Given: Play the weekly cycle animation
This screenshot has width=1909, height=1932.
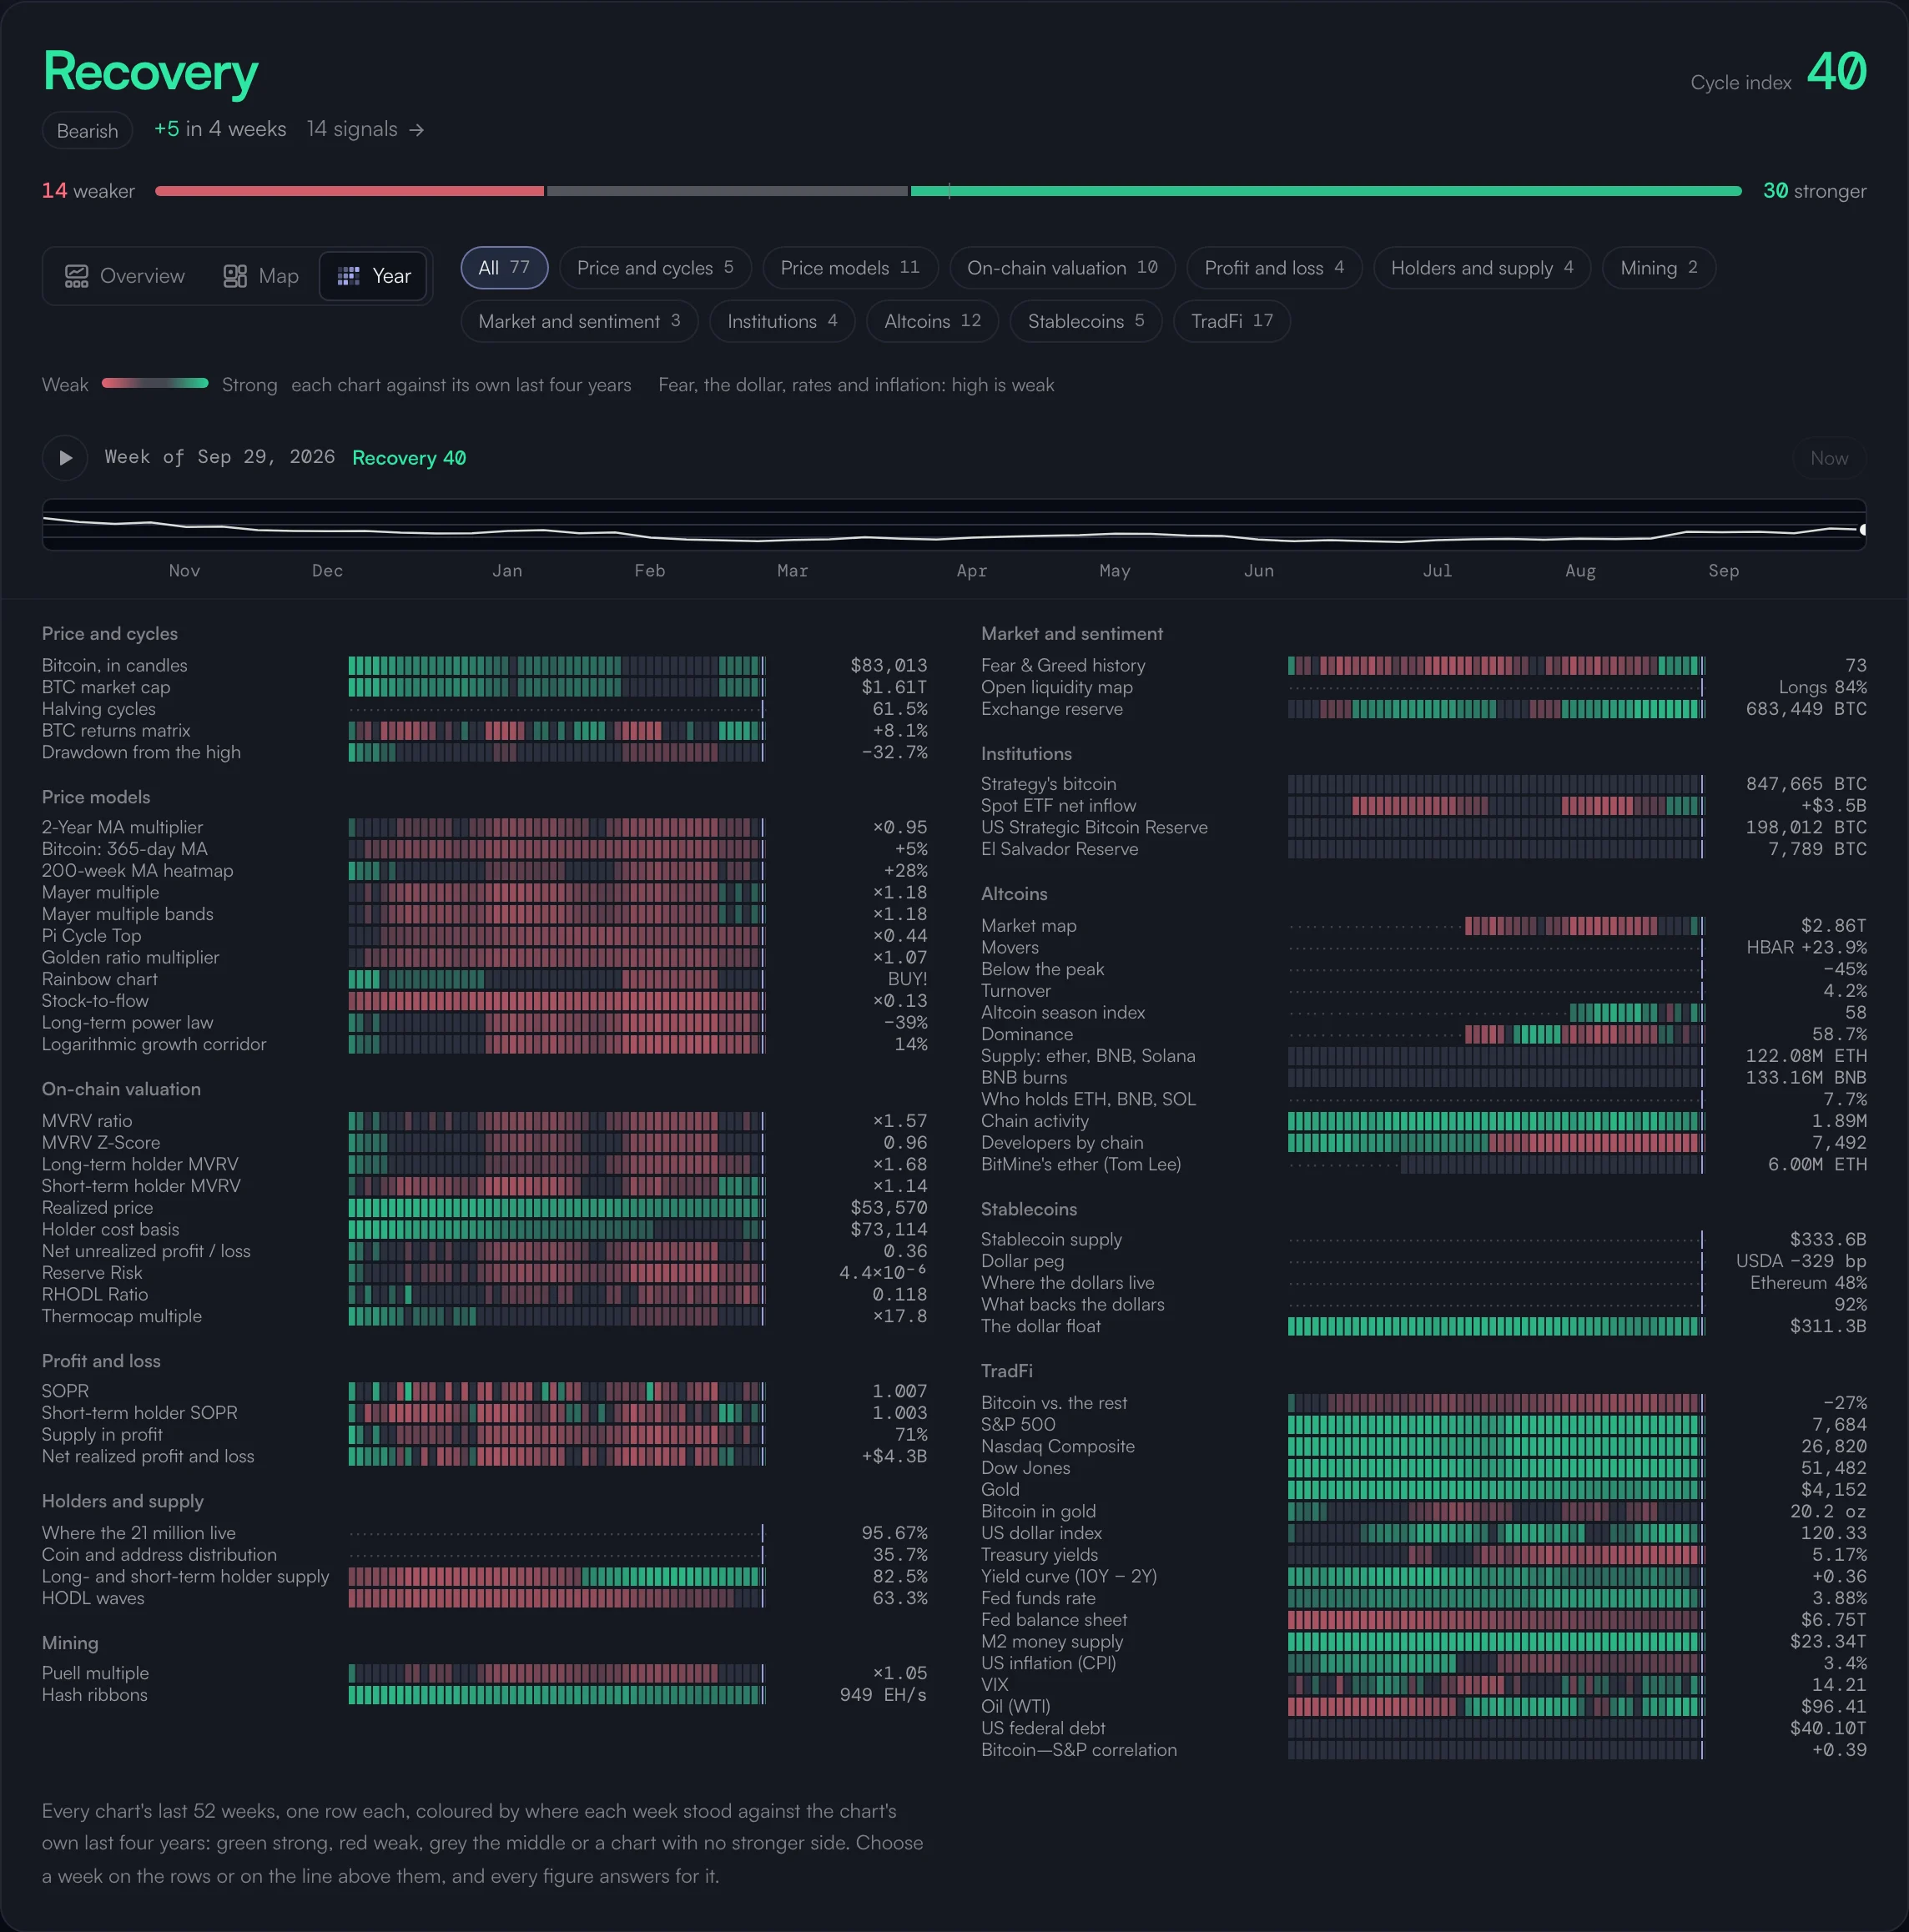Looking at the screenshot, I should (65, 458).
